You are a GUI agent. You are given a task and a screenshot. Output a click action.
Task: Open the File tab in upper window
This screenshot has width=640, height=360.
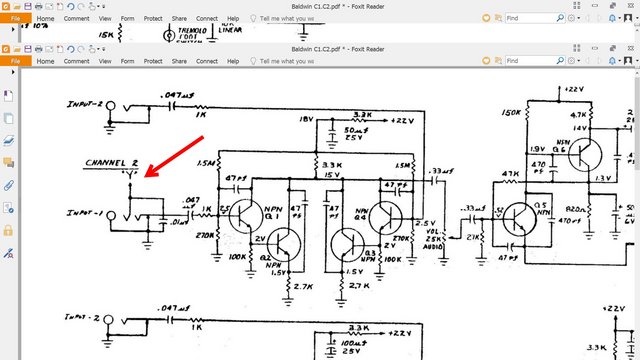[16, 18]
